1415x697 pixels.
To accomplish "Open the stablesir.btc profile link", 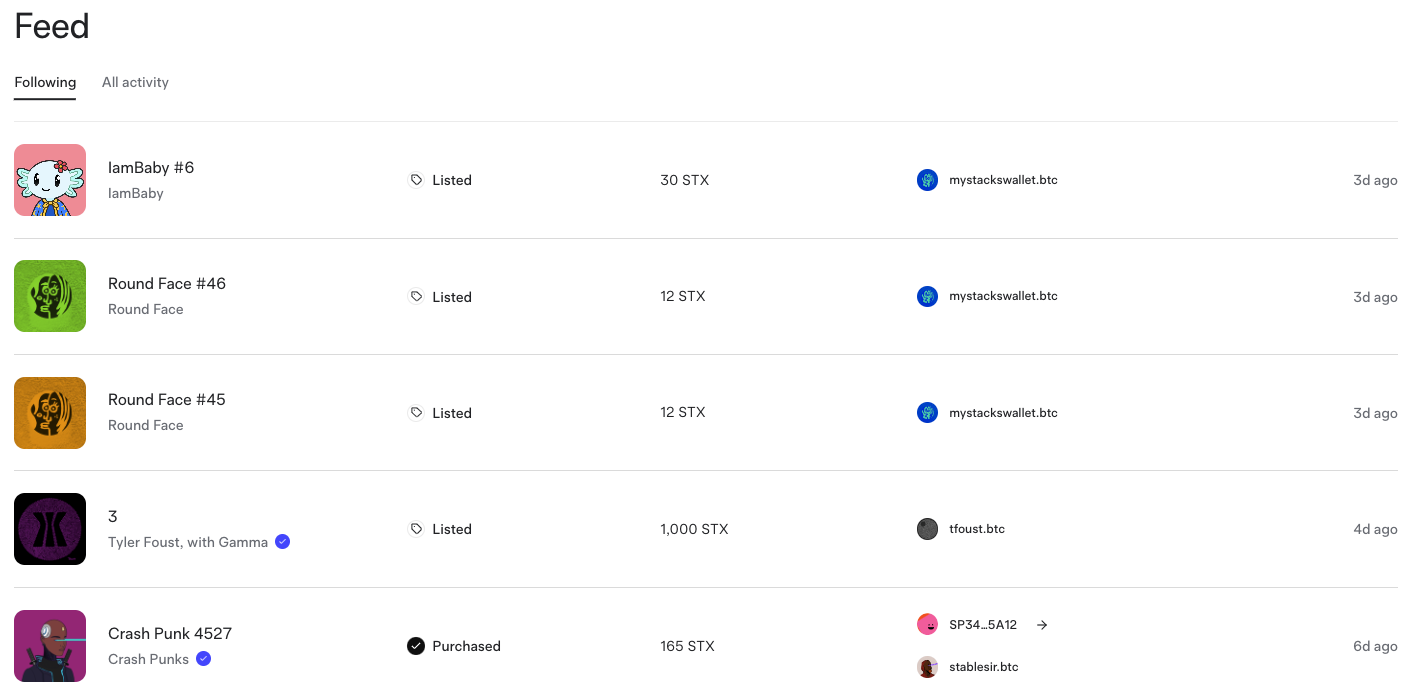I will pyautogui.click(x=984, y=667).
